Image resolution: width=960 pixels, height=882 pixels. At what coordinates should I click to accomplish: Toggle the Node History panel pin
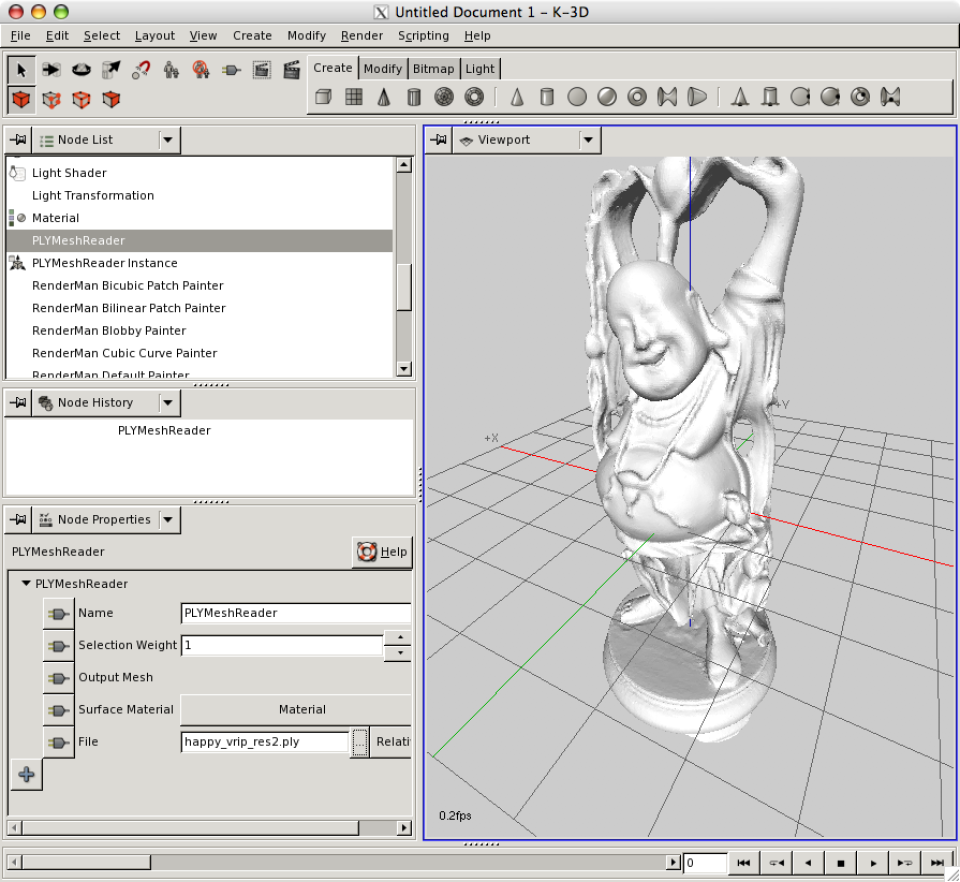pos(17,403)
